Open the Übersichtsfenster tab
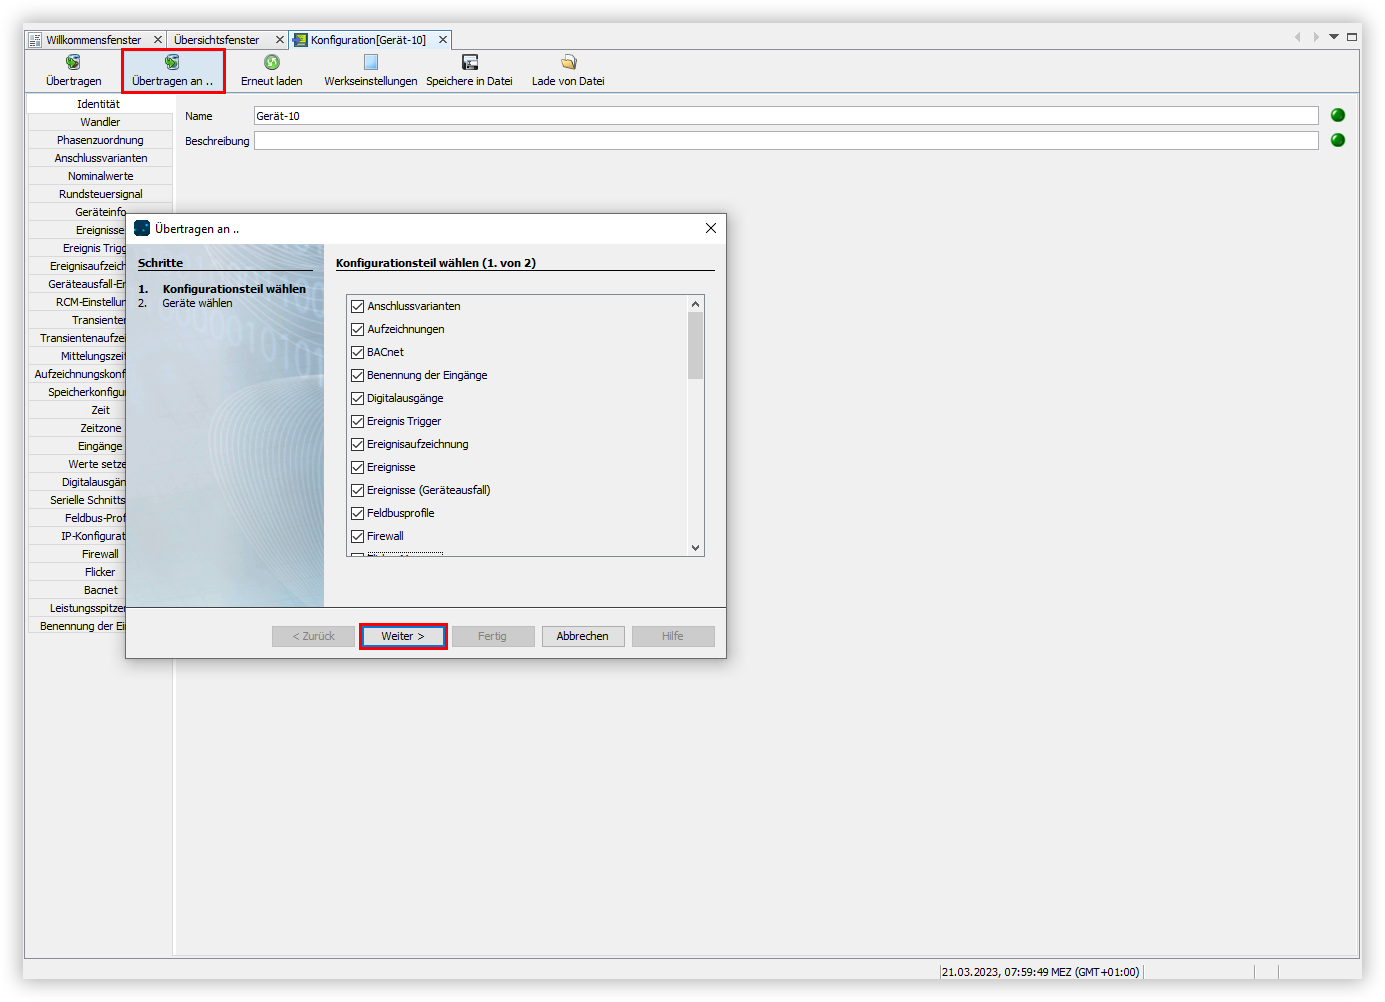Screen dimensions: 1385x1002 click(218, 39)
